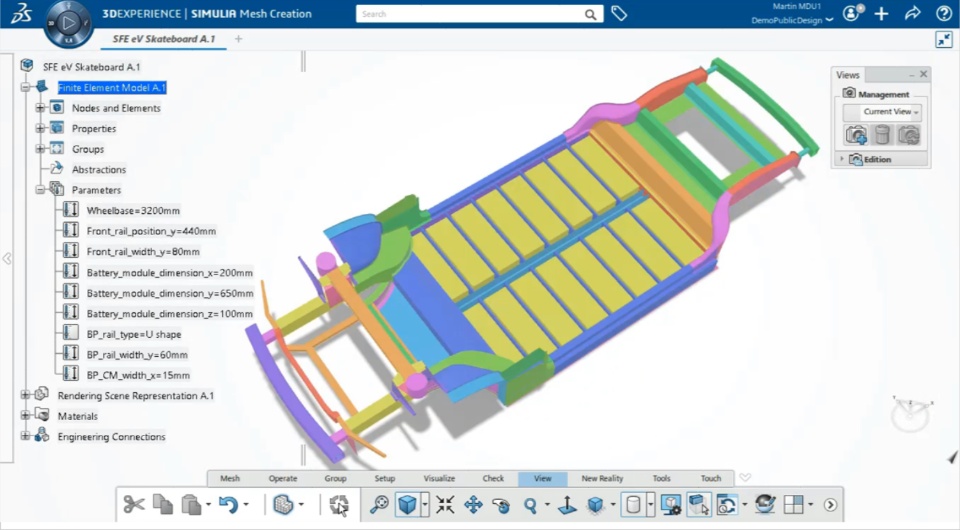The height and width of the screenshot is (530, 960).
Task: Collapse the action bar chevron
Action: [745, 478]
